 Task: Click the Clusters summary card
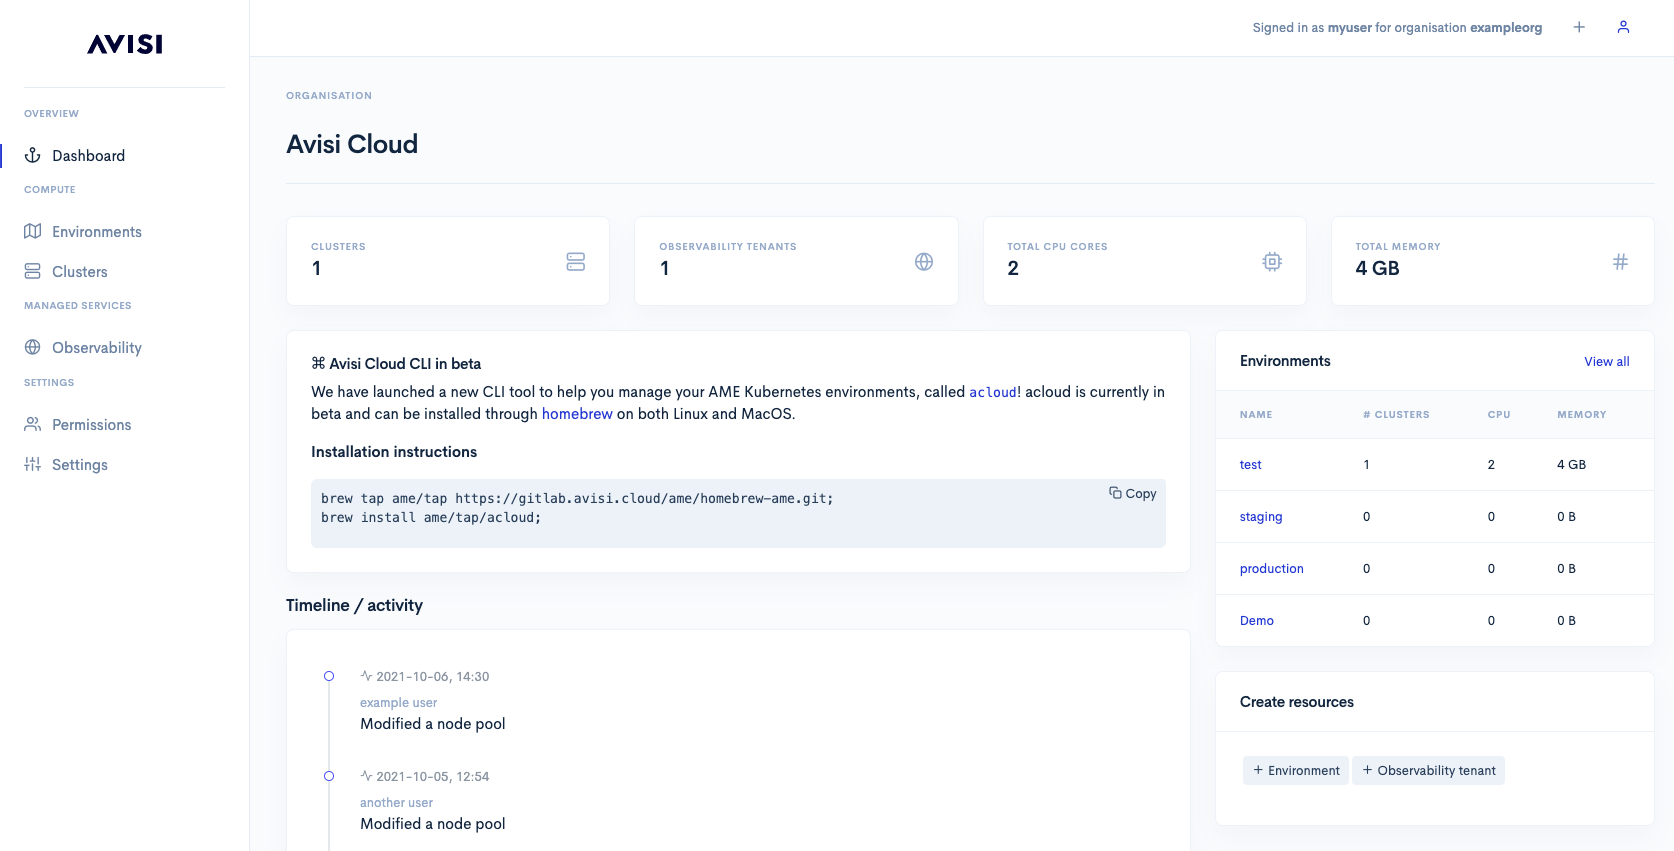448,261
